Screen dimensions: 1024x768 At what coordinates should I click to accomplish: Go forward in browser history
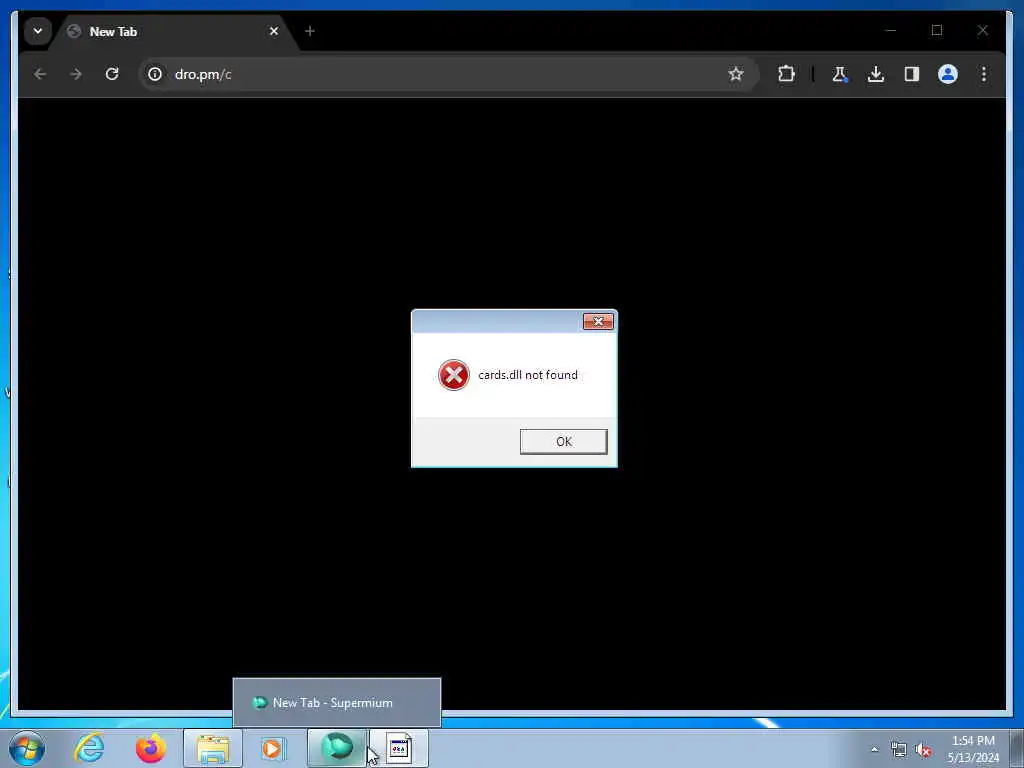pyautogui.click(x=76, y=74)
